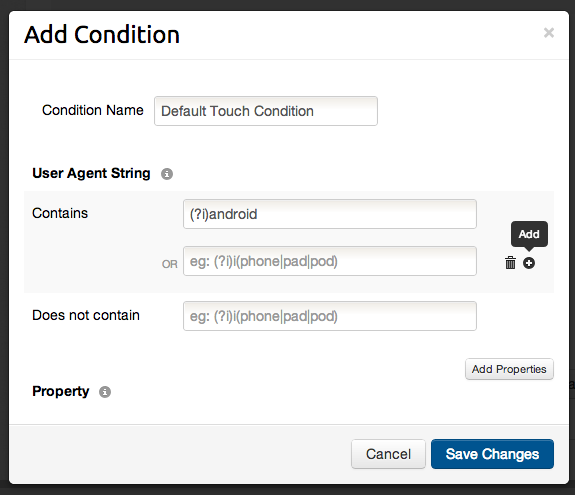Screen dimensions: 575x495
Task: Click the Add Properties button
Action: pyautogui.click(x=509, y=369)
